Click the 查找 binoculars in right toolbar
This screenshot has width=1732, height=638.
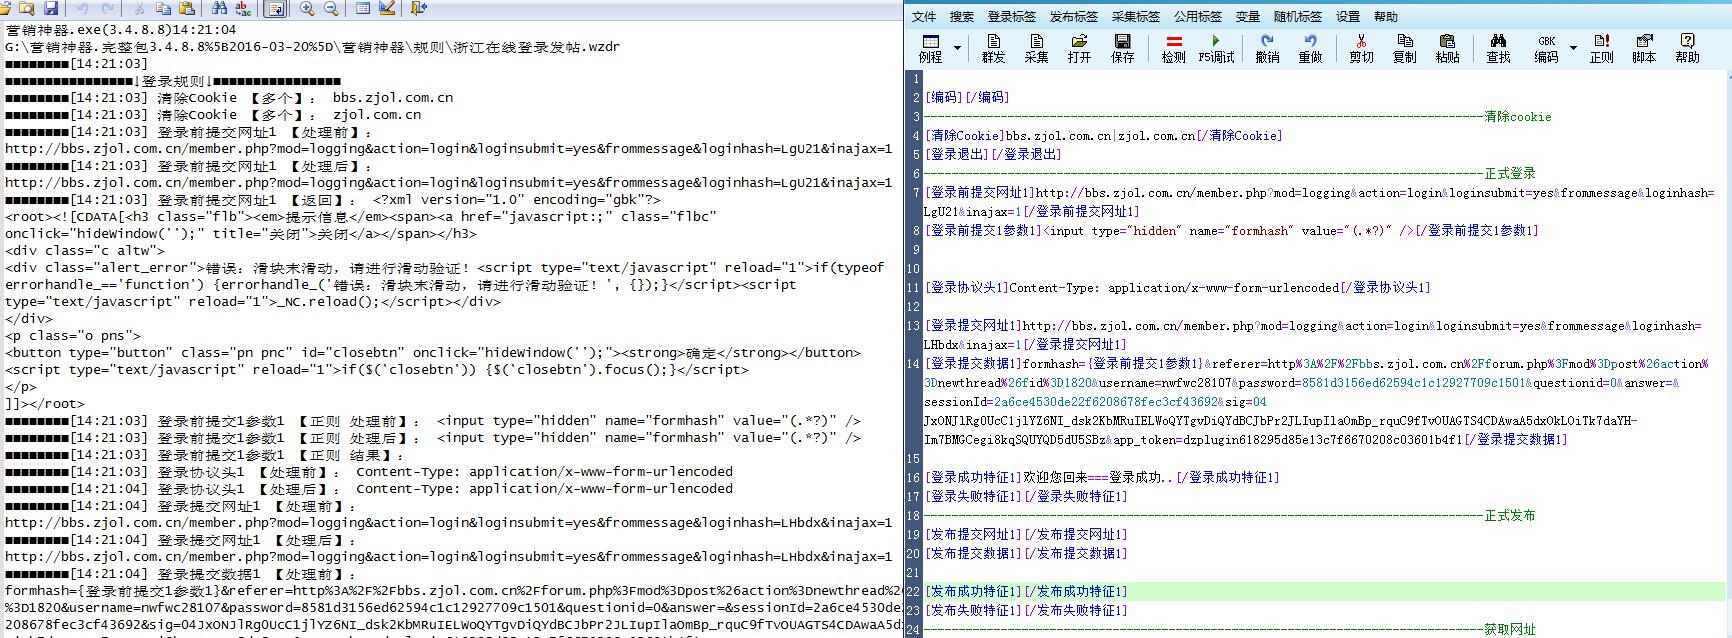click(x=1498, y=47)
